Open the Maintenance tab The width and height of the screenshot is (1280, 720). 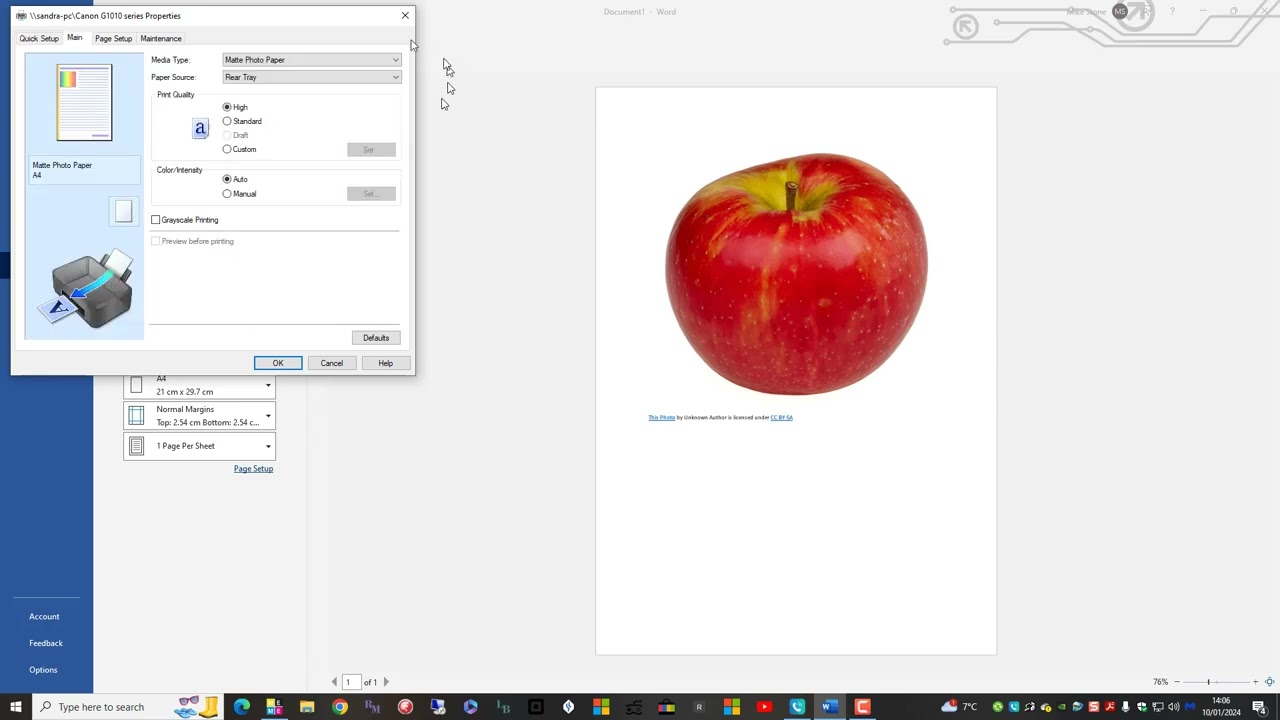[161, 38]
